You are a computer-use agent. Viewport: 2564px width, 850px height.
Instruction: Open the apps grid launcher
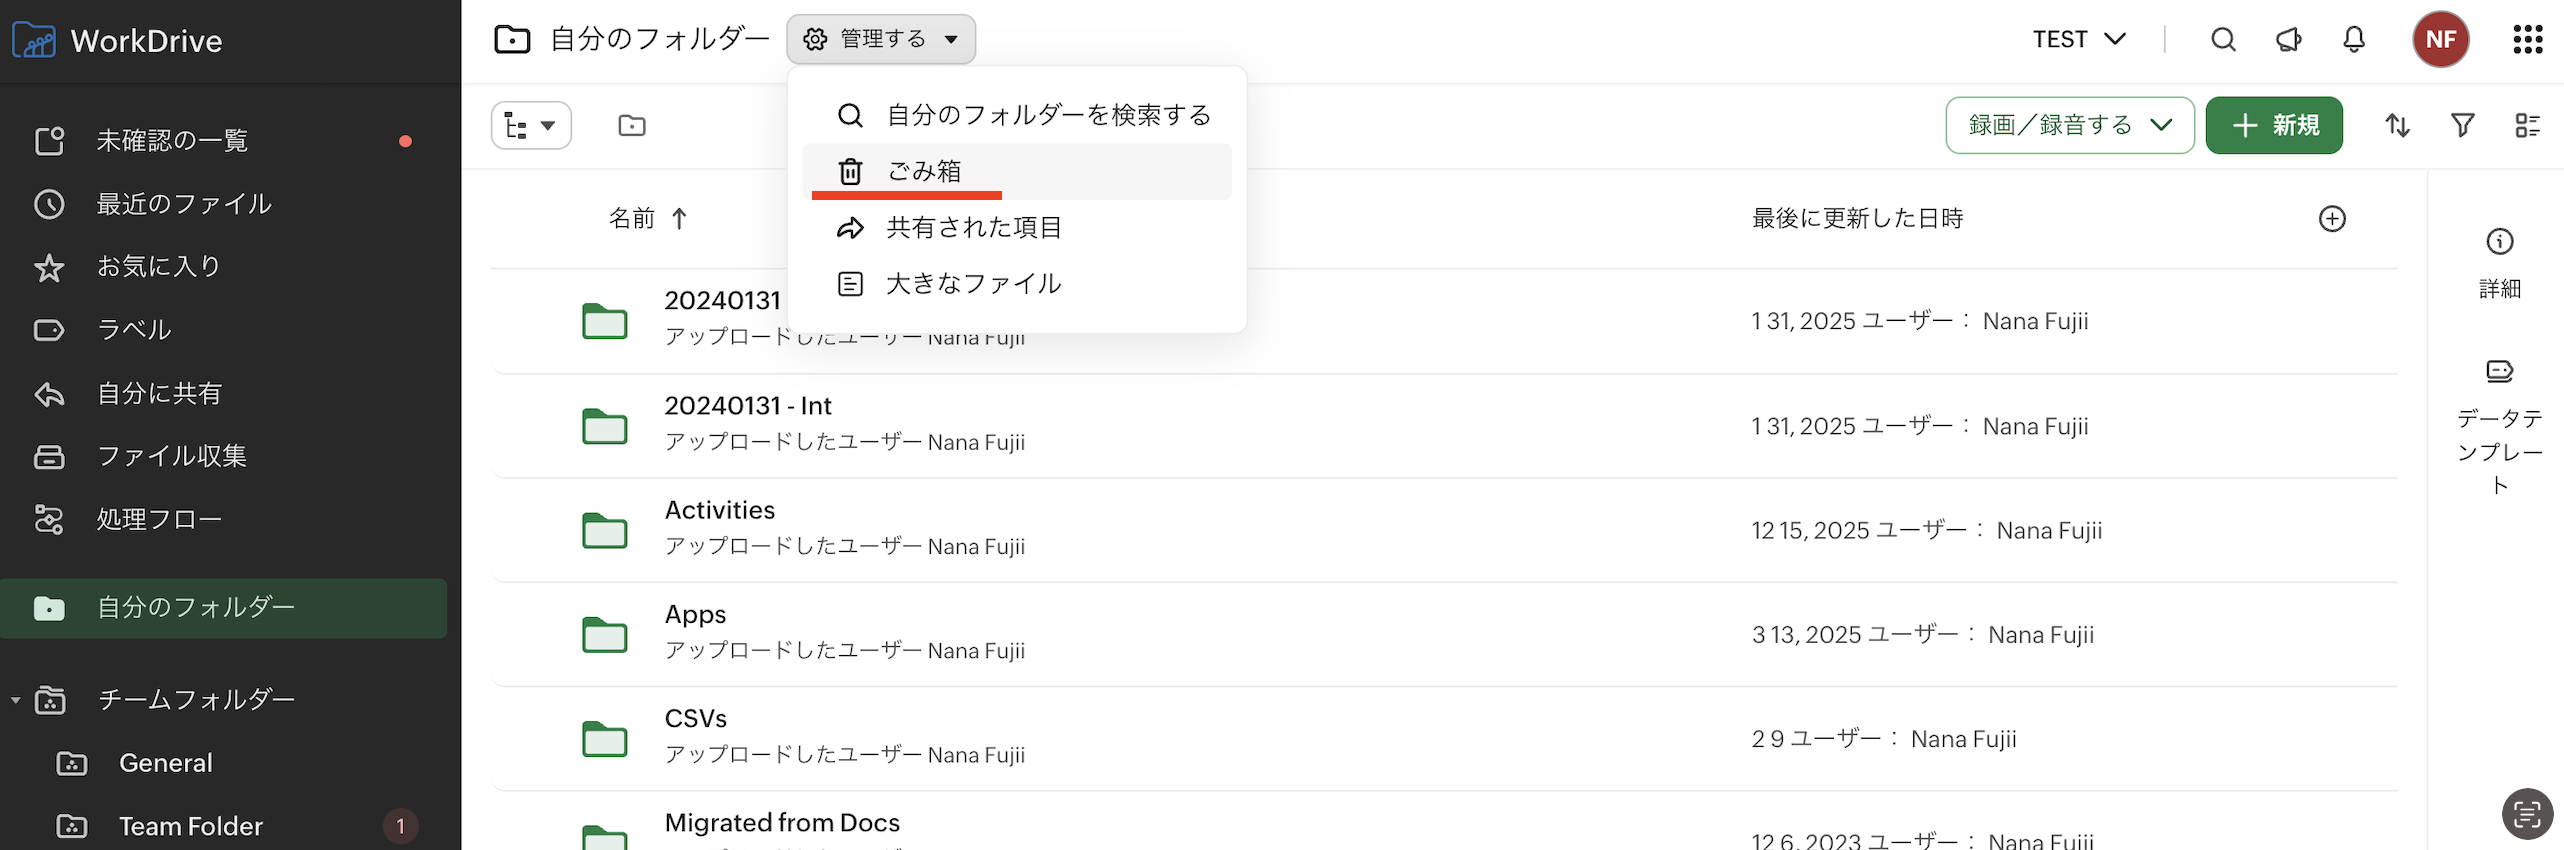pyautogui.click(x=2527, y=39)
